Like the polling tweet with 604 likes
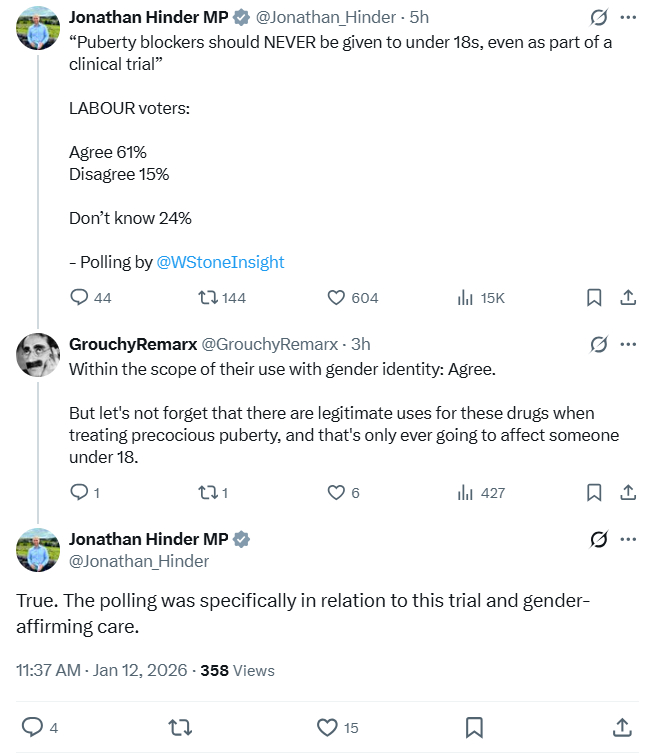655x753 pixels. click(337, 297)
